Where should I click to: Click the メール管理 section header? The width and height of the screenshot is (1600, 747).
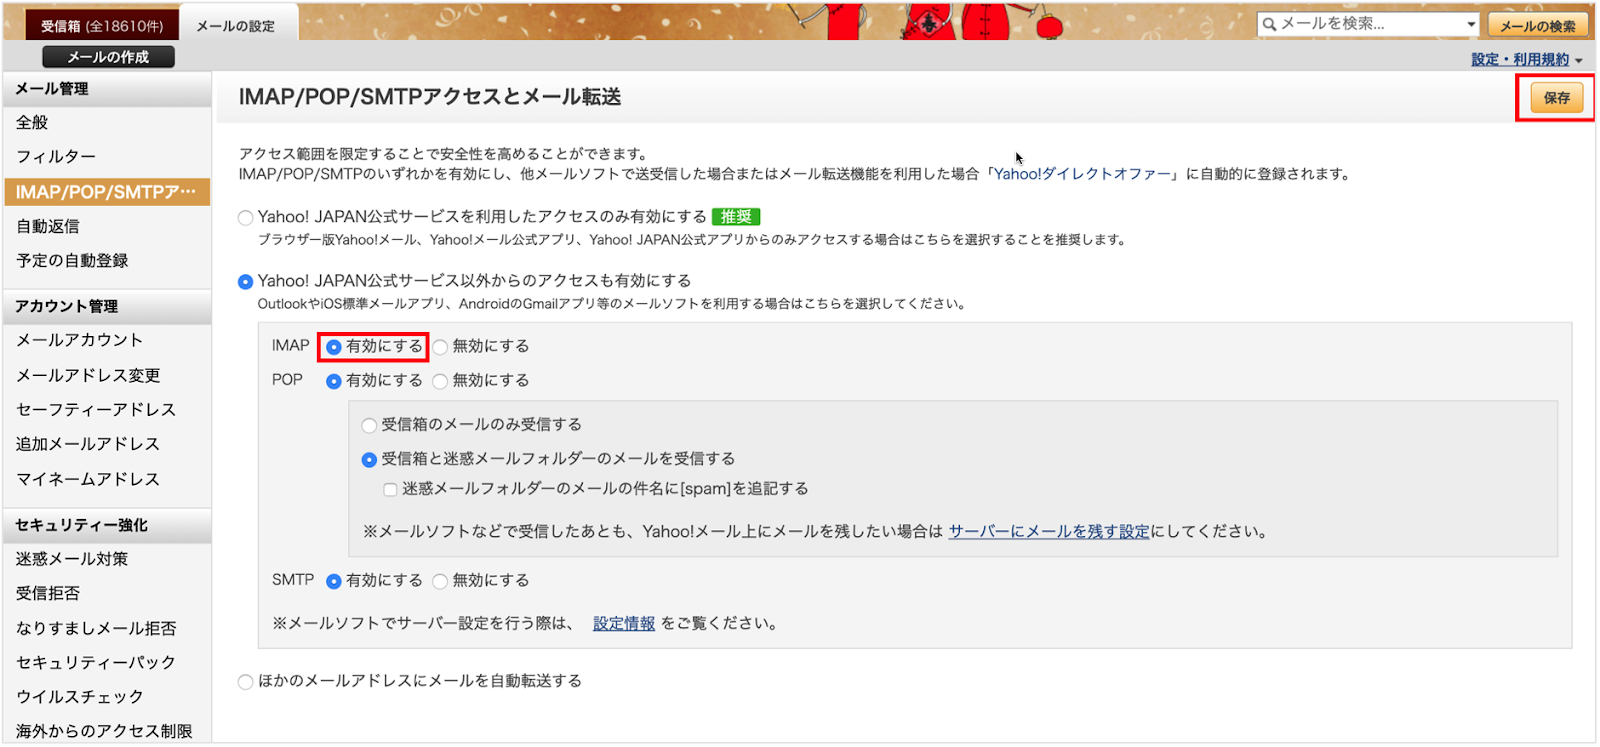[x=106, y=88]
